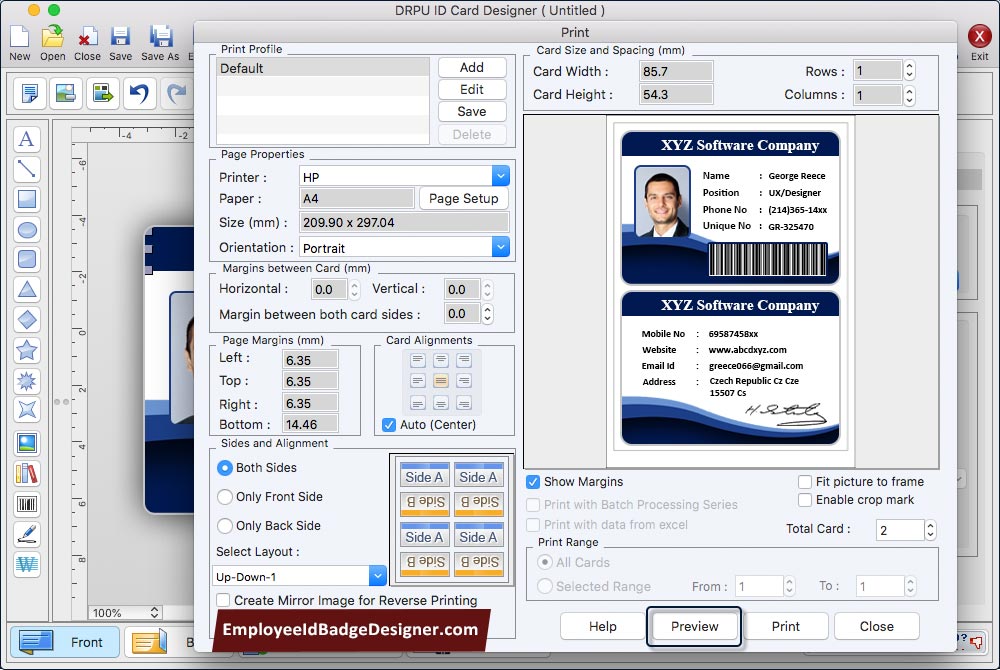Enable crop mark checkbox
The height and width of the screenshot is (670, 1000).
pos(805,500)
